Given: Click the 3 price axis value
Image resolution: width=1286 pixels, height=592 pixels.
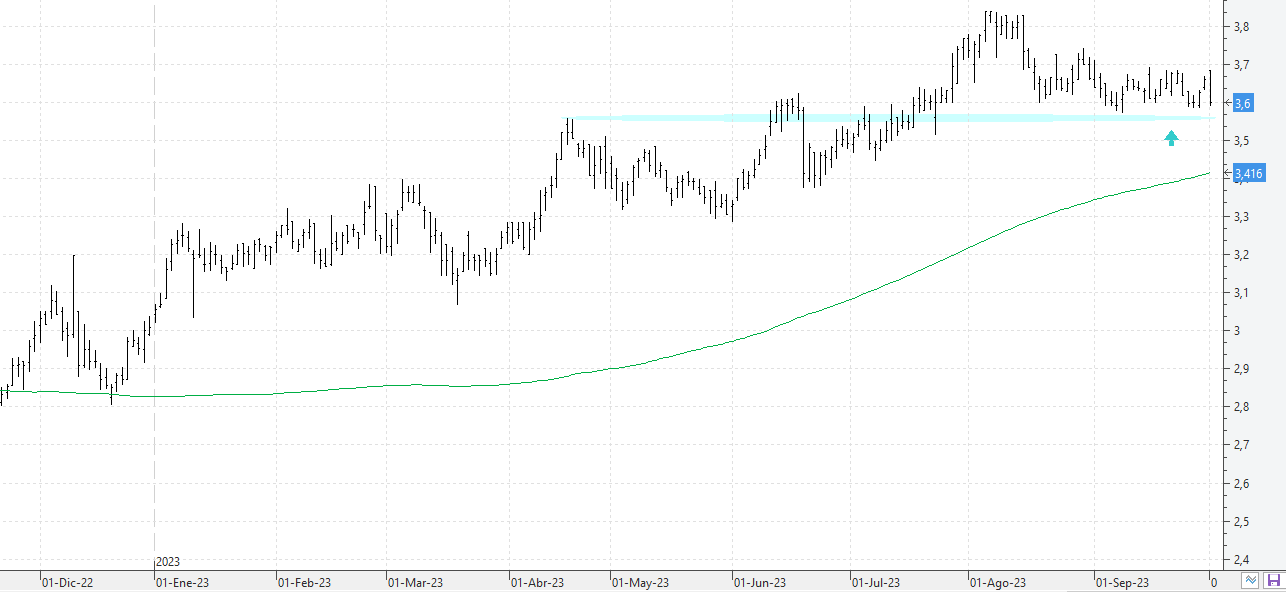Looking at the screenshot, I should click(x=1236, y=331).
